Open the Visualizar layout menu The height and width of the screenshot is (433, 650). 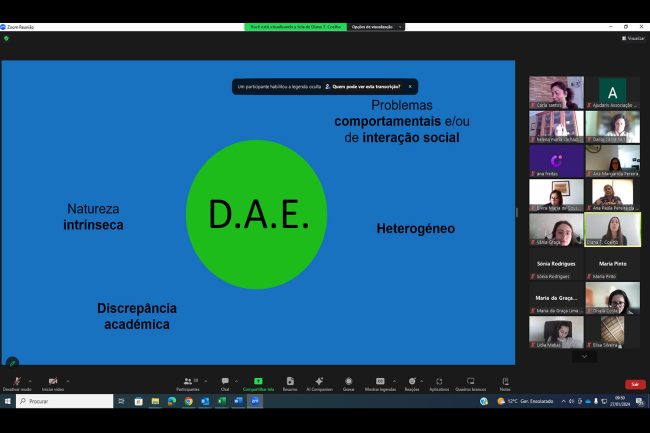632,38
